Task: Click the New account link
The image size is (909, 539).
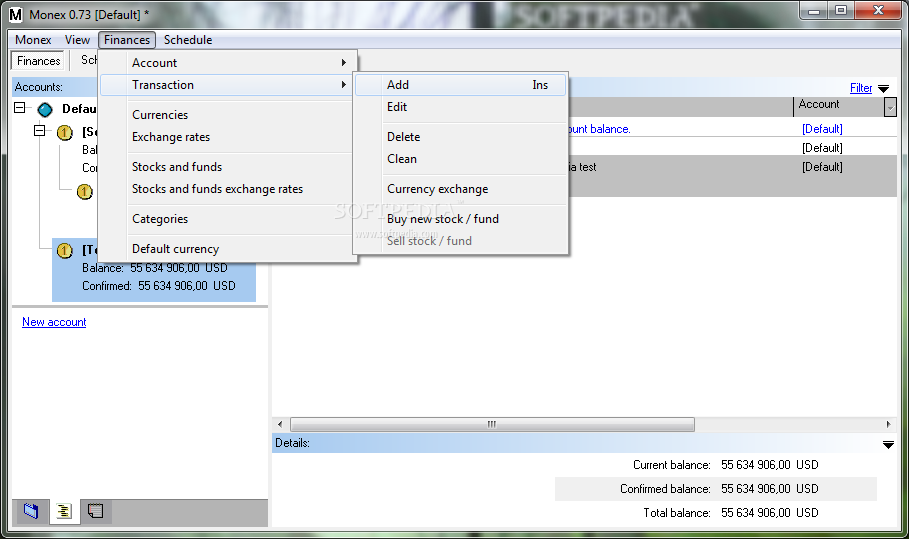Action: tap(54, 322)
